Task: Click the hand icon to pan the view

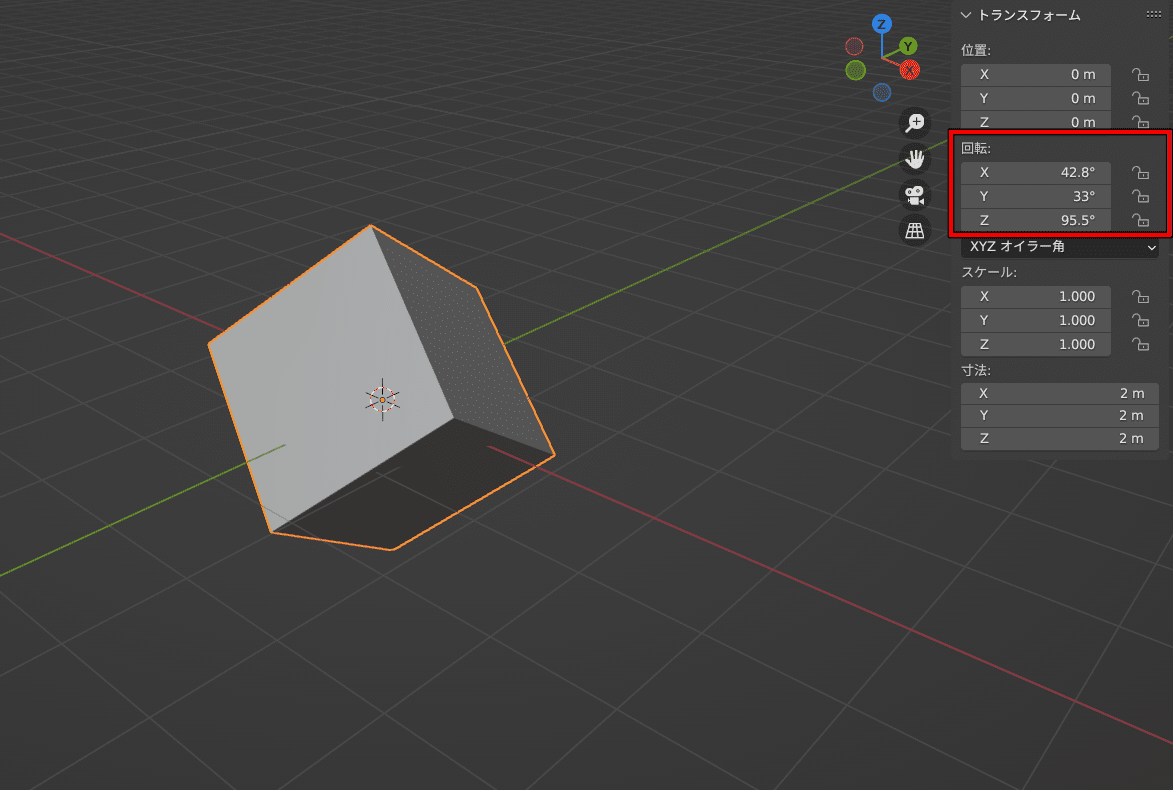Action: pos(914,158)
